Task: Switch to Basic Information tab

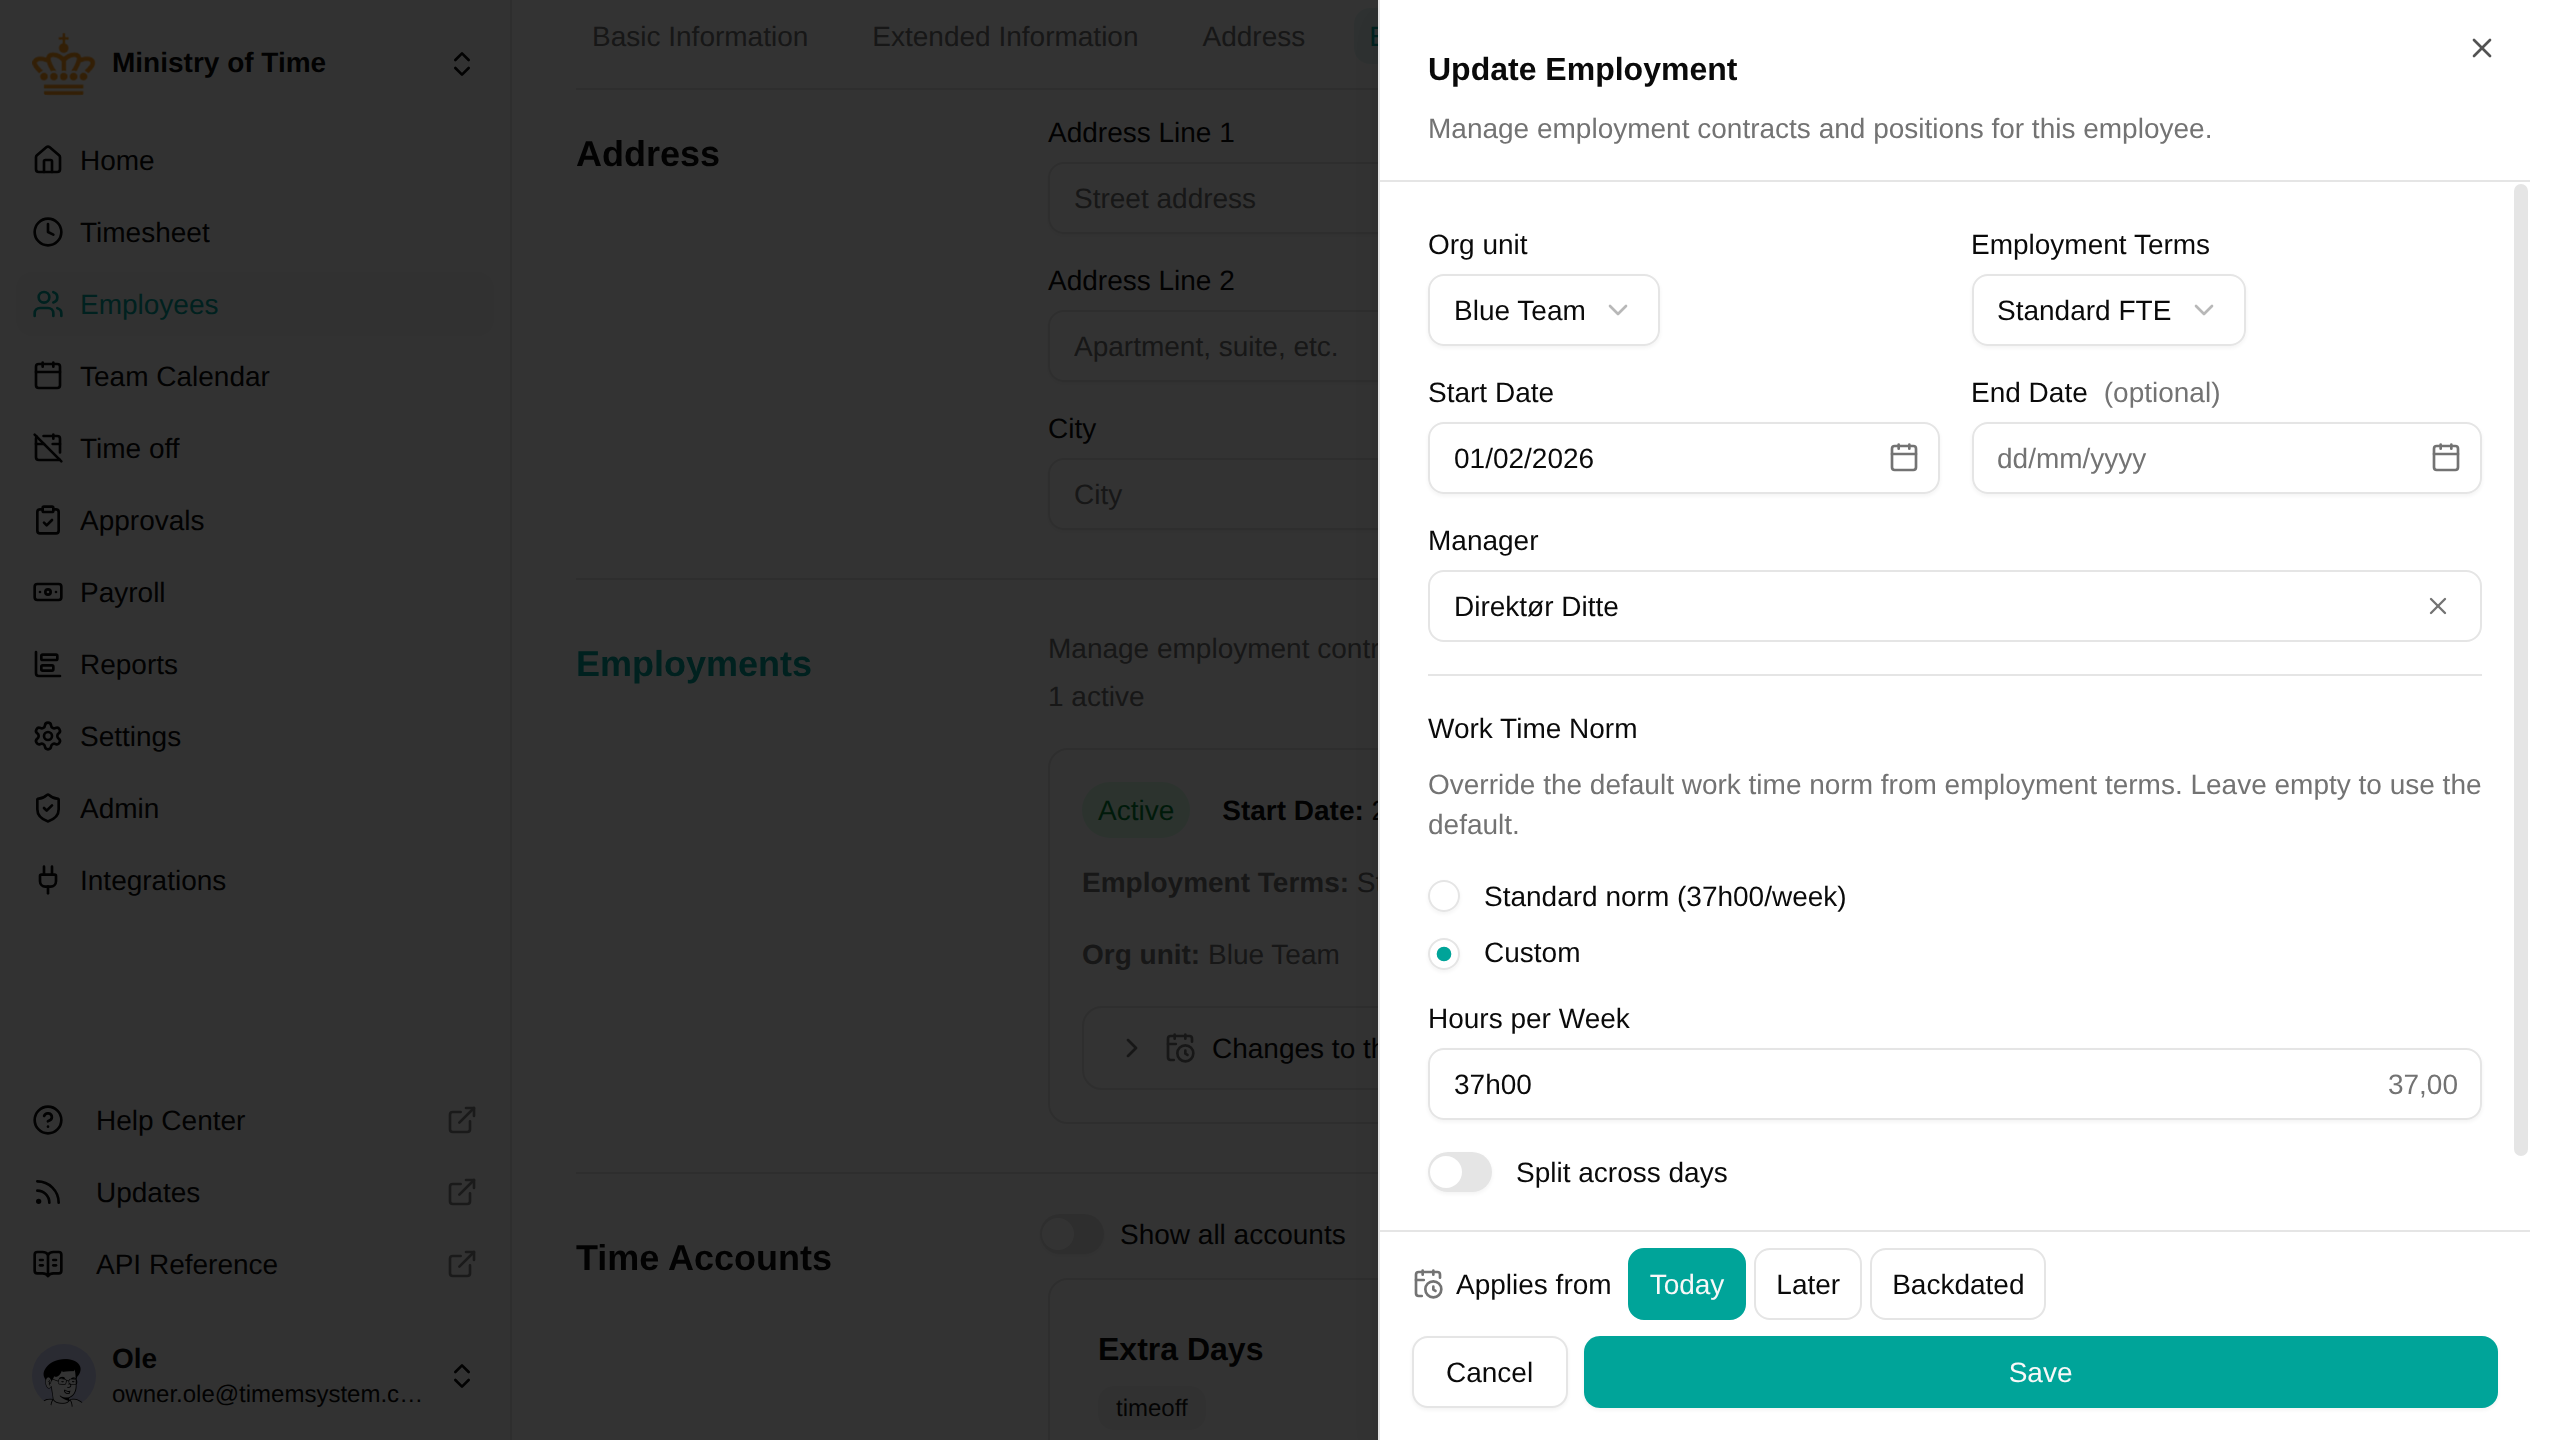Action: tap(700, 37)
